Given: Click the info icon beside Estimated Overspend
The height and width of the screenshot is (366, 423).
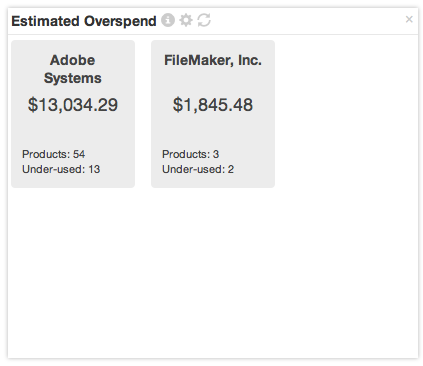Looking at the screenshot, I should [168, 20].
